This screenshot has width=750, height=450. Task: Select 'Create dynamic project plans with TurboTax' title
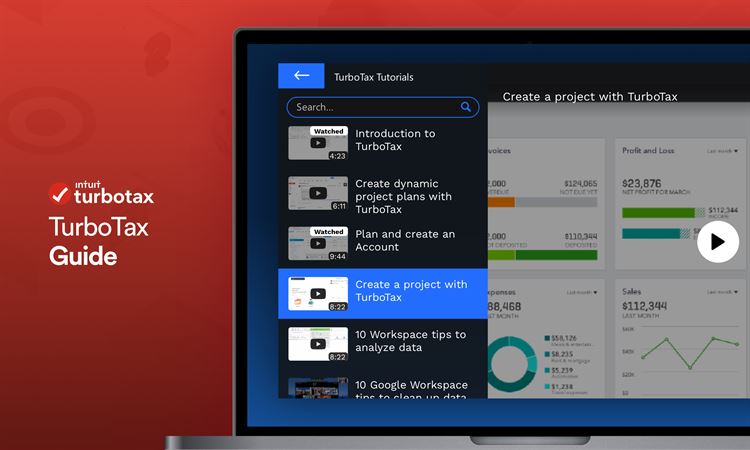[x=403, y=196]
